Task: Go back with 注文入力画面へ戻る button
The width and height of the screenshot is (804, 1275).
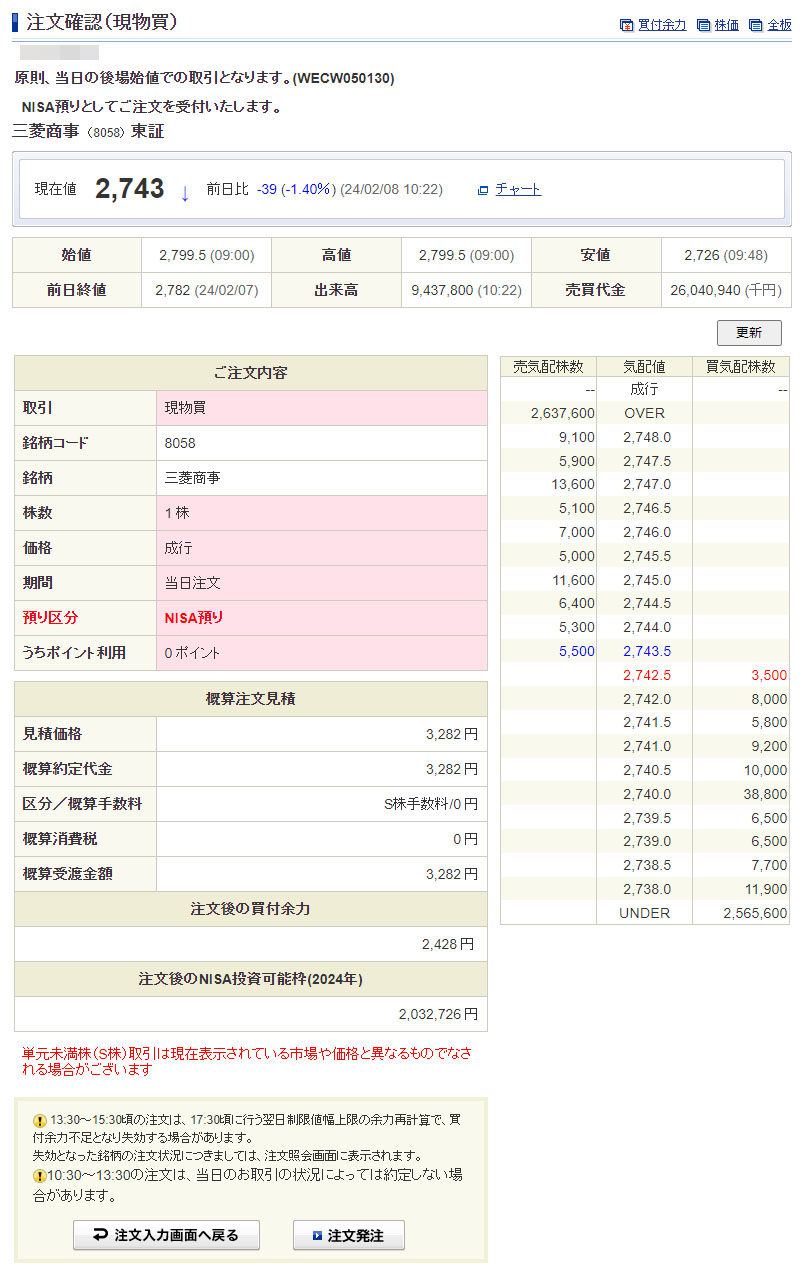Action: coord(166,1235)
